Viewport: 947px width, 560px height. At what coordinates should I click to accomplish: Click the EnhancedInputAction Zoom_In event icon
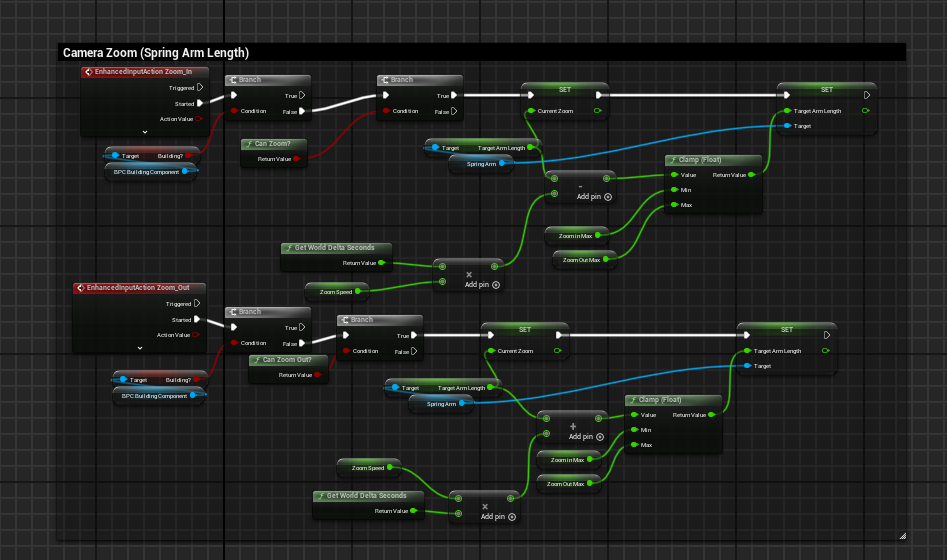click(x=89, y=72)
